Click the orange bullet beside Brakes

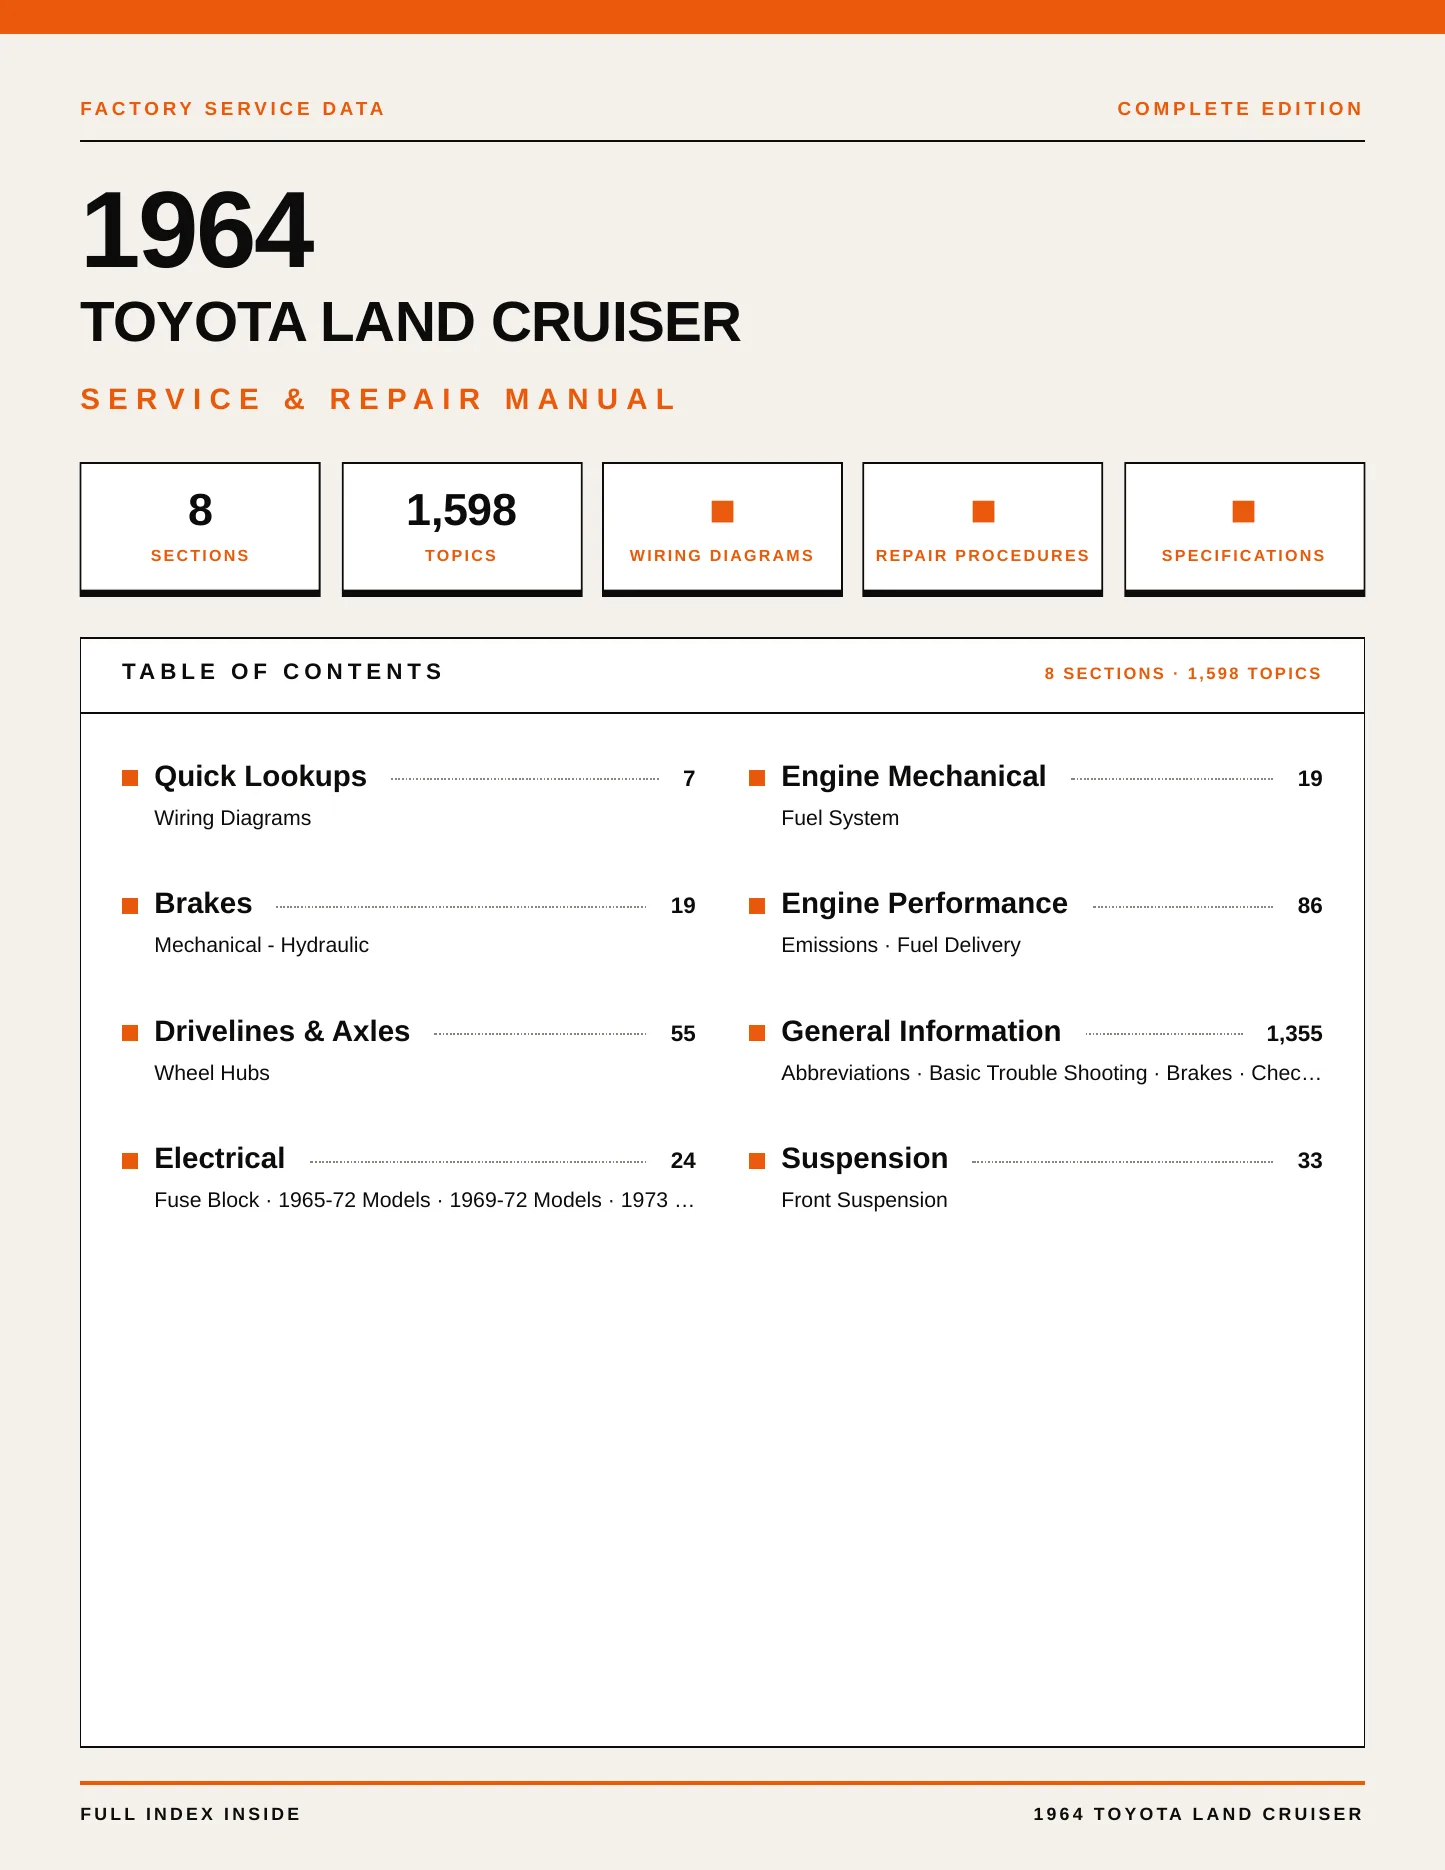click(130, 906)
